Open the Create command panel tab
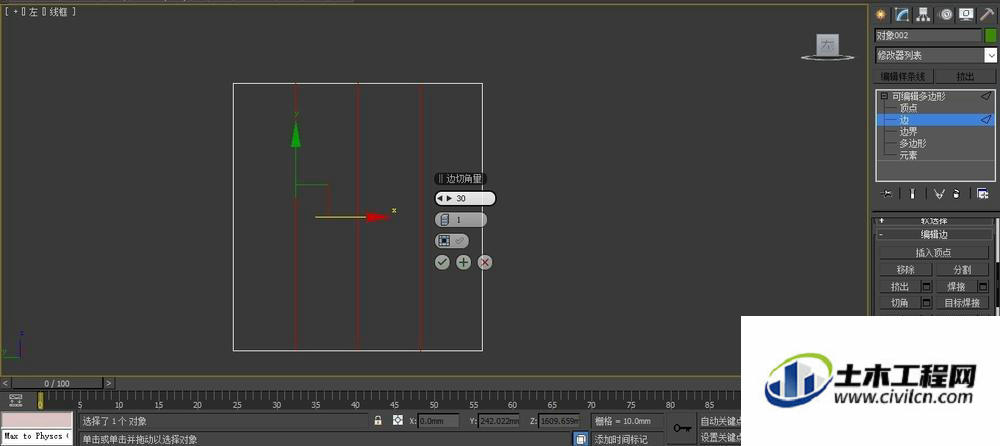This screenshot has width=1000, height=446. point(881,15)
